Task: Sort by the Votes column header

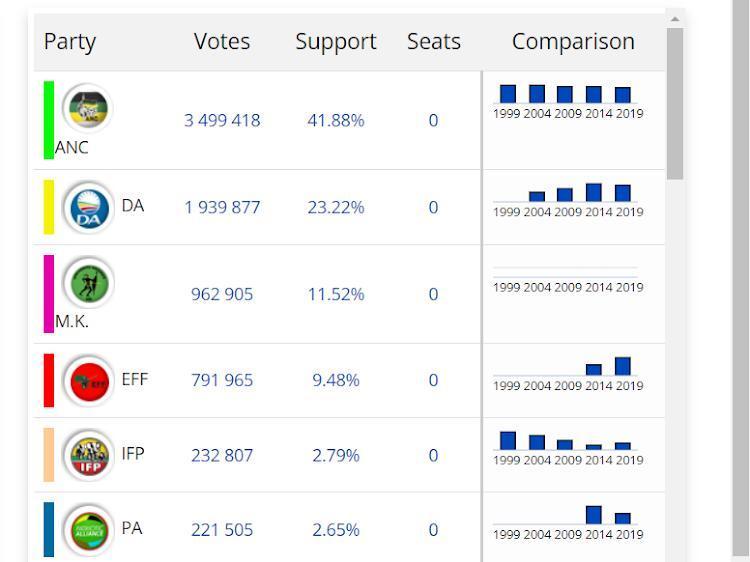Action: [222, 42]
